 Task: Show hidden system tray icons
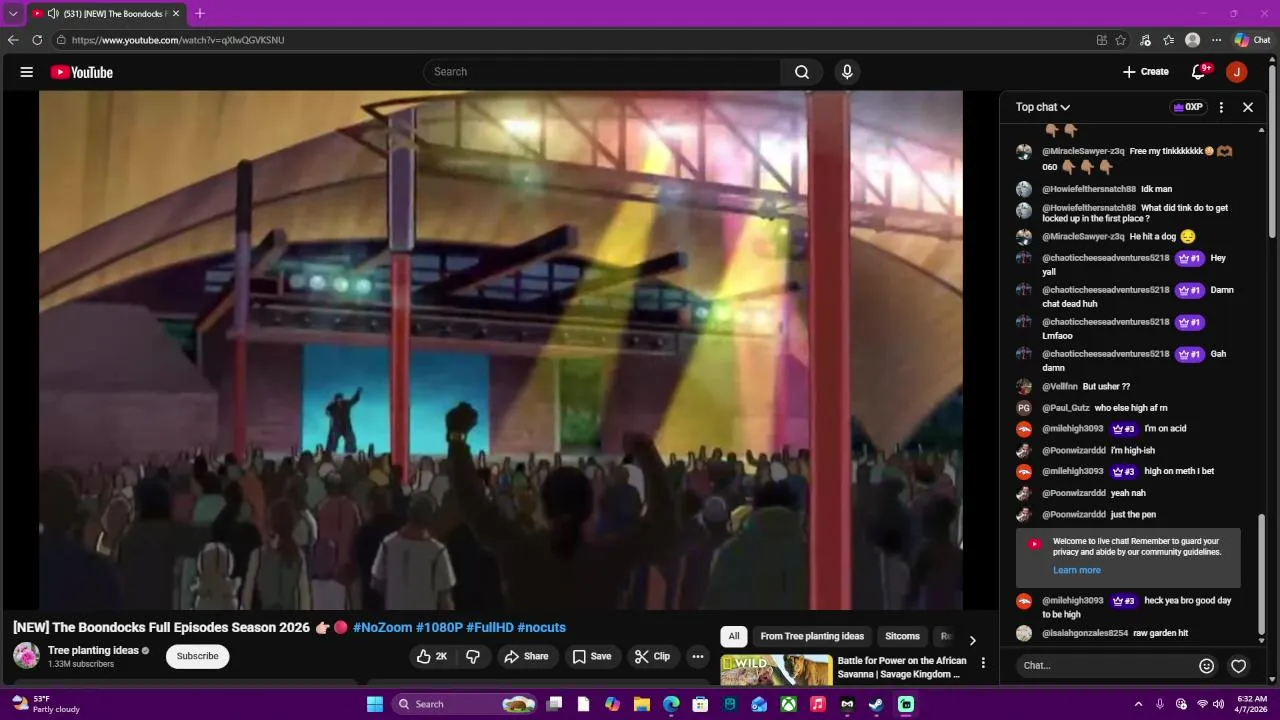pos(1138,704)
